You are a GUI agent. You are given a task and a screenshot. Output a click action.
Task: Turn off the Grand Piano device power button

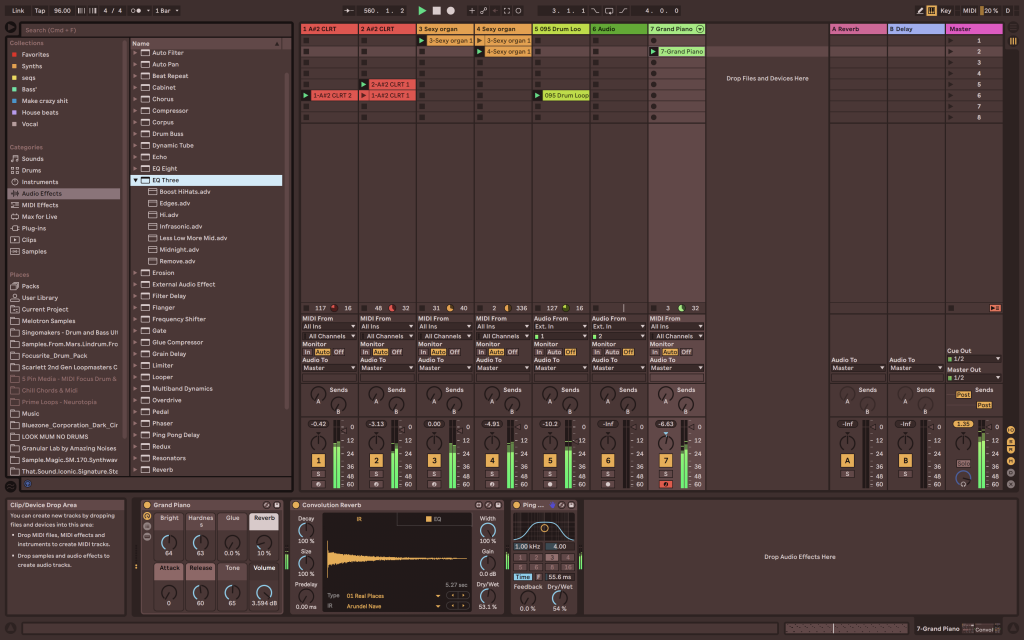click(147, 505)
